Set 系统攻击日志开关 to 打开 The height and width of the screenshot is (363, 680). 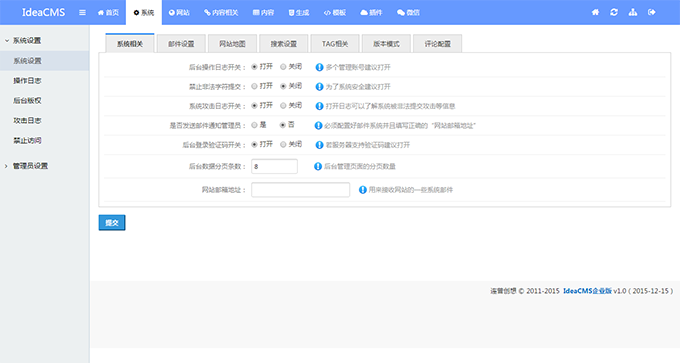pyautogui.click(x=255, y=105)
